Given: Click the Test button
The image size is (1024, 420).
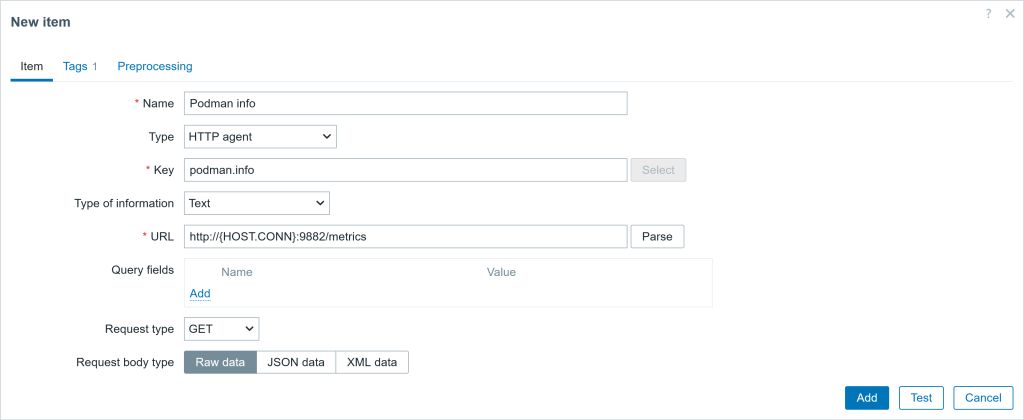Looking at the screenshot, I should coord(921,398).
